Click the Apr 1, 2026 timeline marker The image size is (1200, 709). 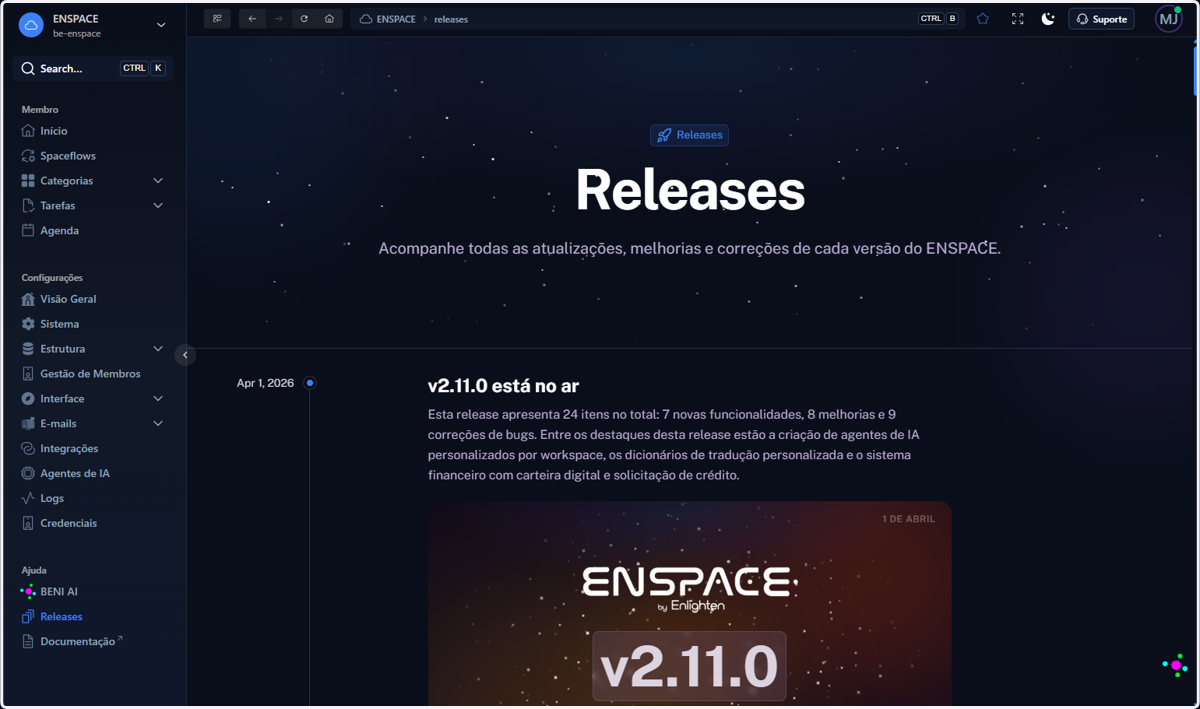(310, 383)
